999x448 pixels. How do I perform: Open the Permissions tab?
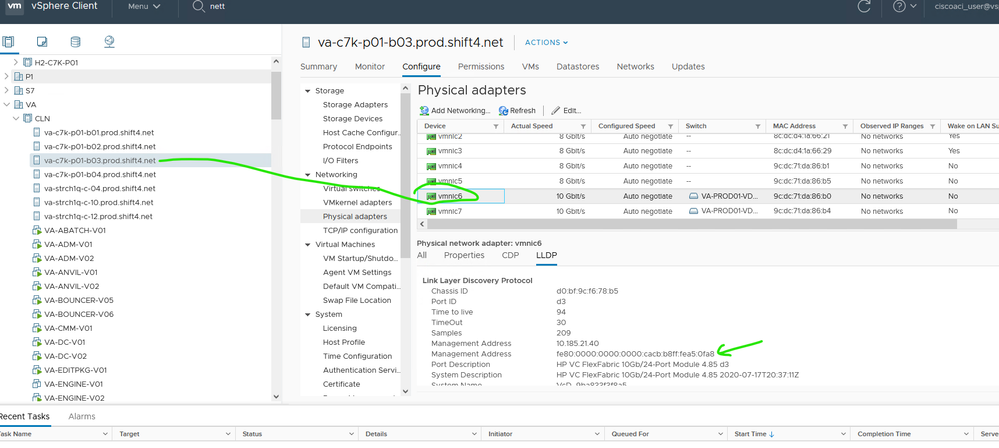(481, 66)
